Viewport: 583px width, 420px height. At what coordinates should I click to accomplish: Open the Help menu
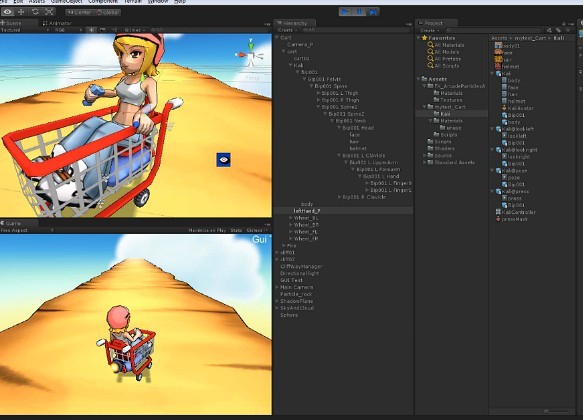pyautogui.click(x=180, y=1)
